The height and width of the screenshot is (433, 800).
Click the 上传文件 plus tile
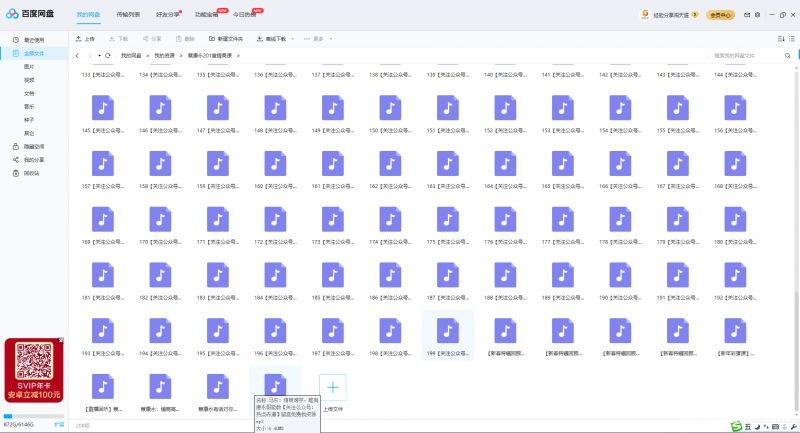[333, 388]
